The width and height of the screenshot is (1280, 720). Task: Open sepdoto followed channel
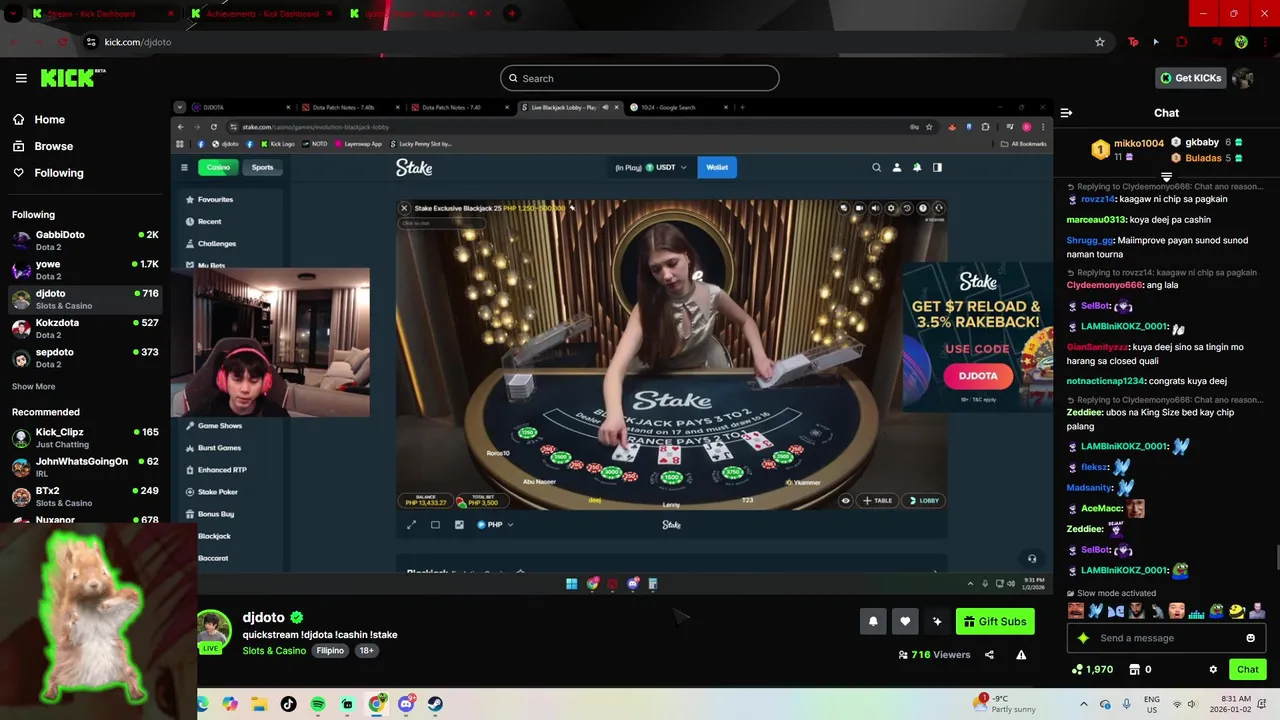[x=85, y=358]
